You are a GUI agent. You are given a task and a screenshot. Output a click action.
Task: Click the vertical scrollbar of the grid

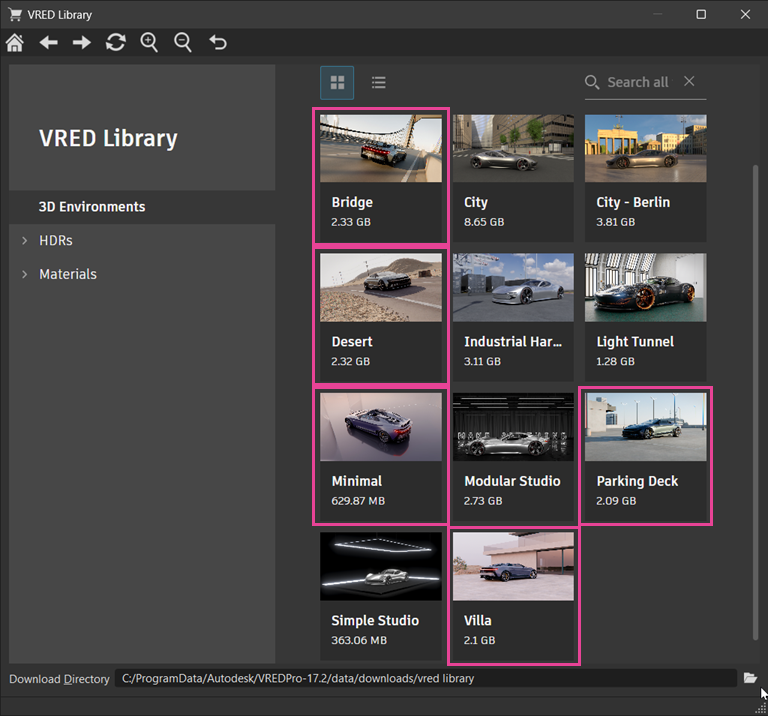[x=755, y=402]
